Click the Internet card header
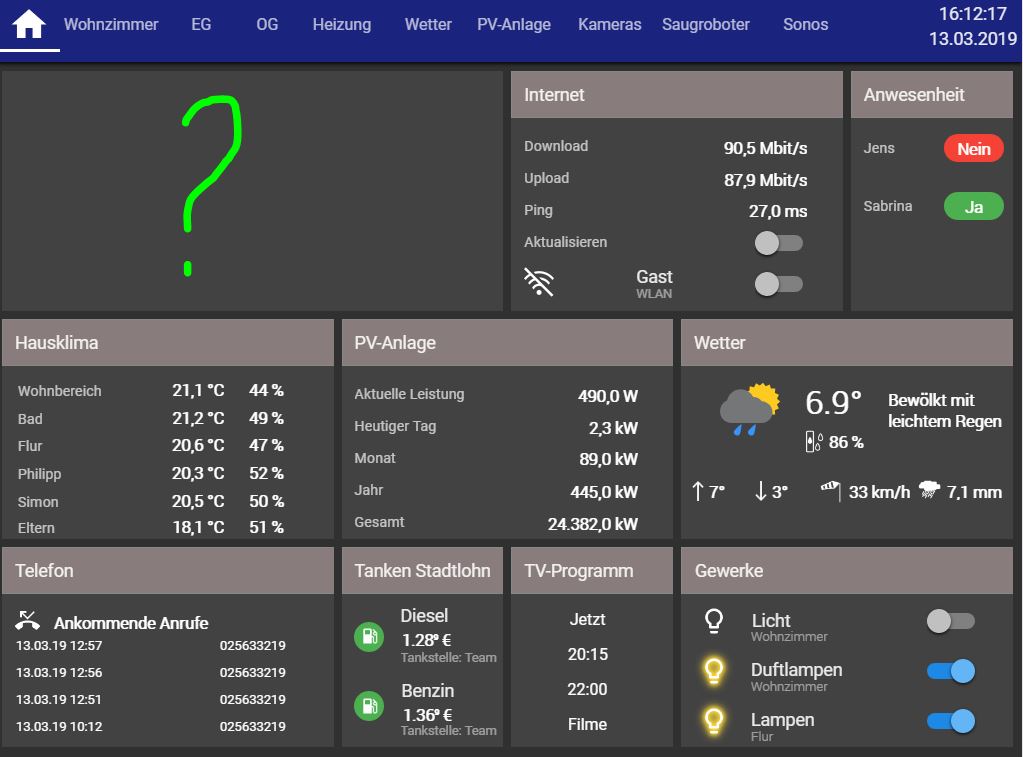The height and width of the screenshot is (757, 1023). click(x=677, y=95)
